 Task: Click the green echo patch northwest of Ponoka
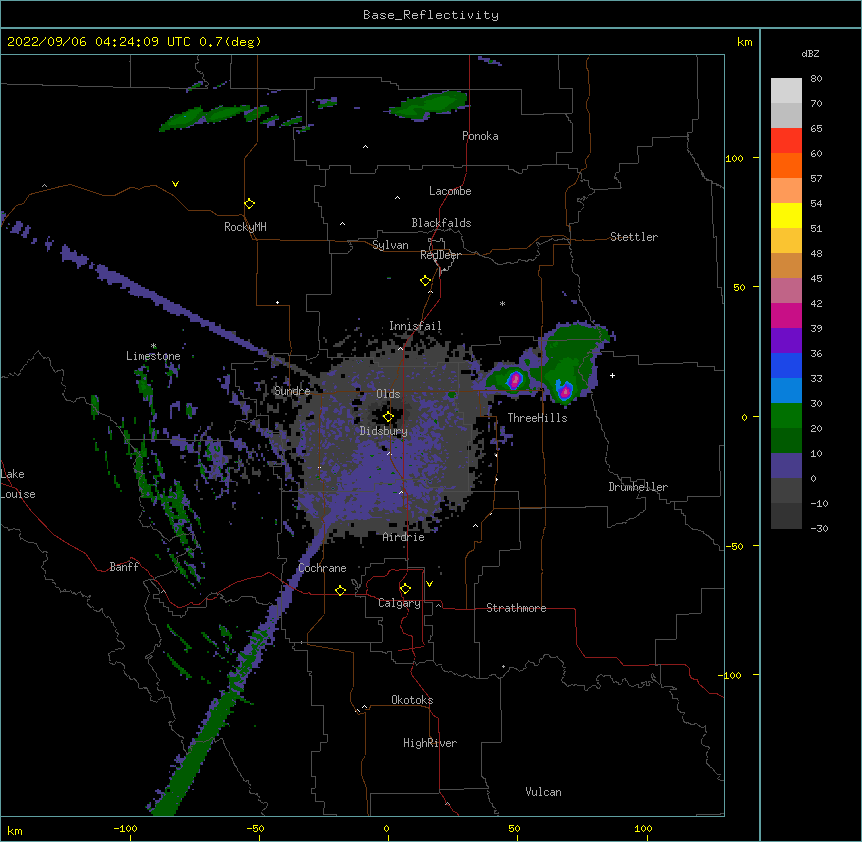[x=429, y=105]
